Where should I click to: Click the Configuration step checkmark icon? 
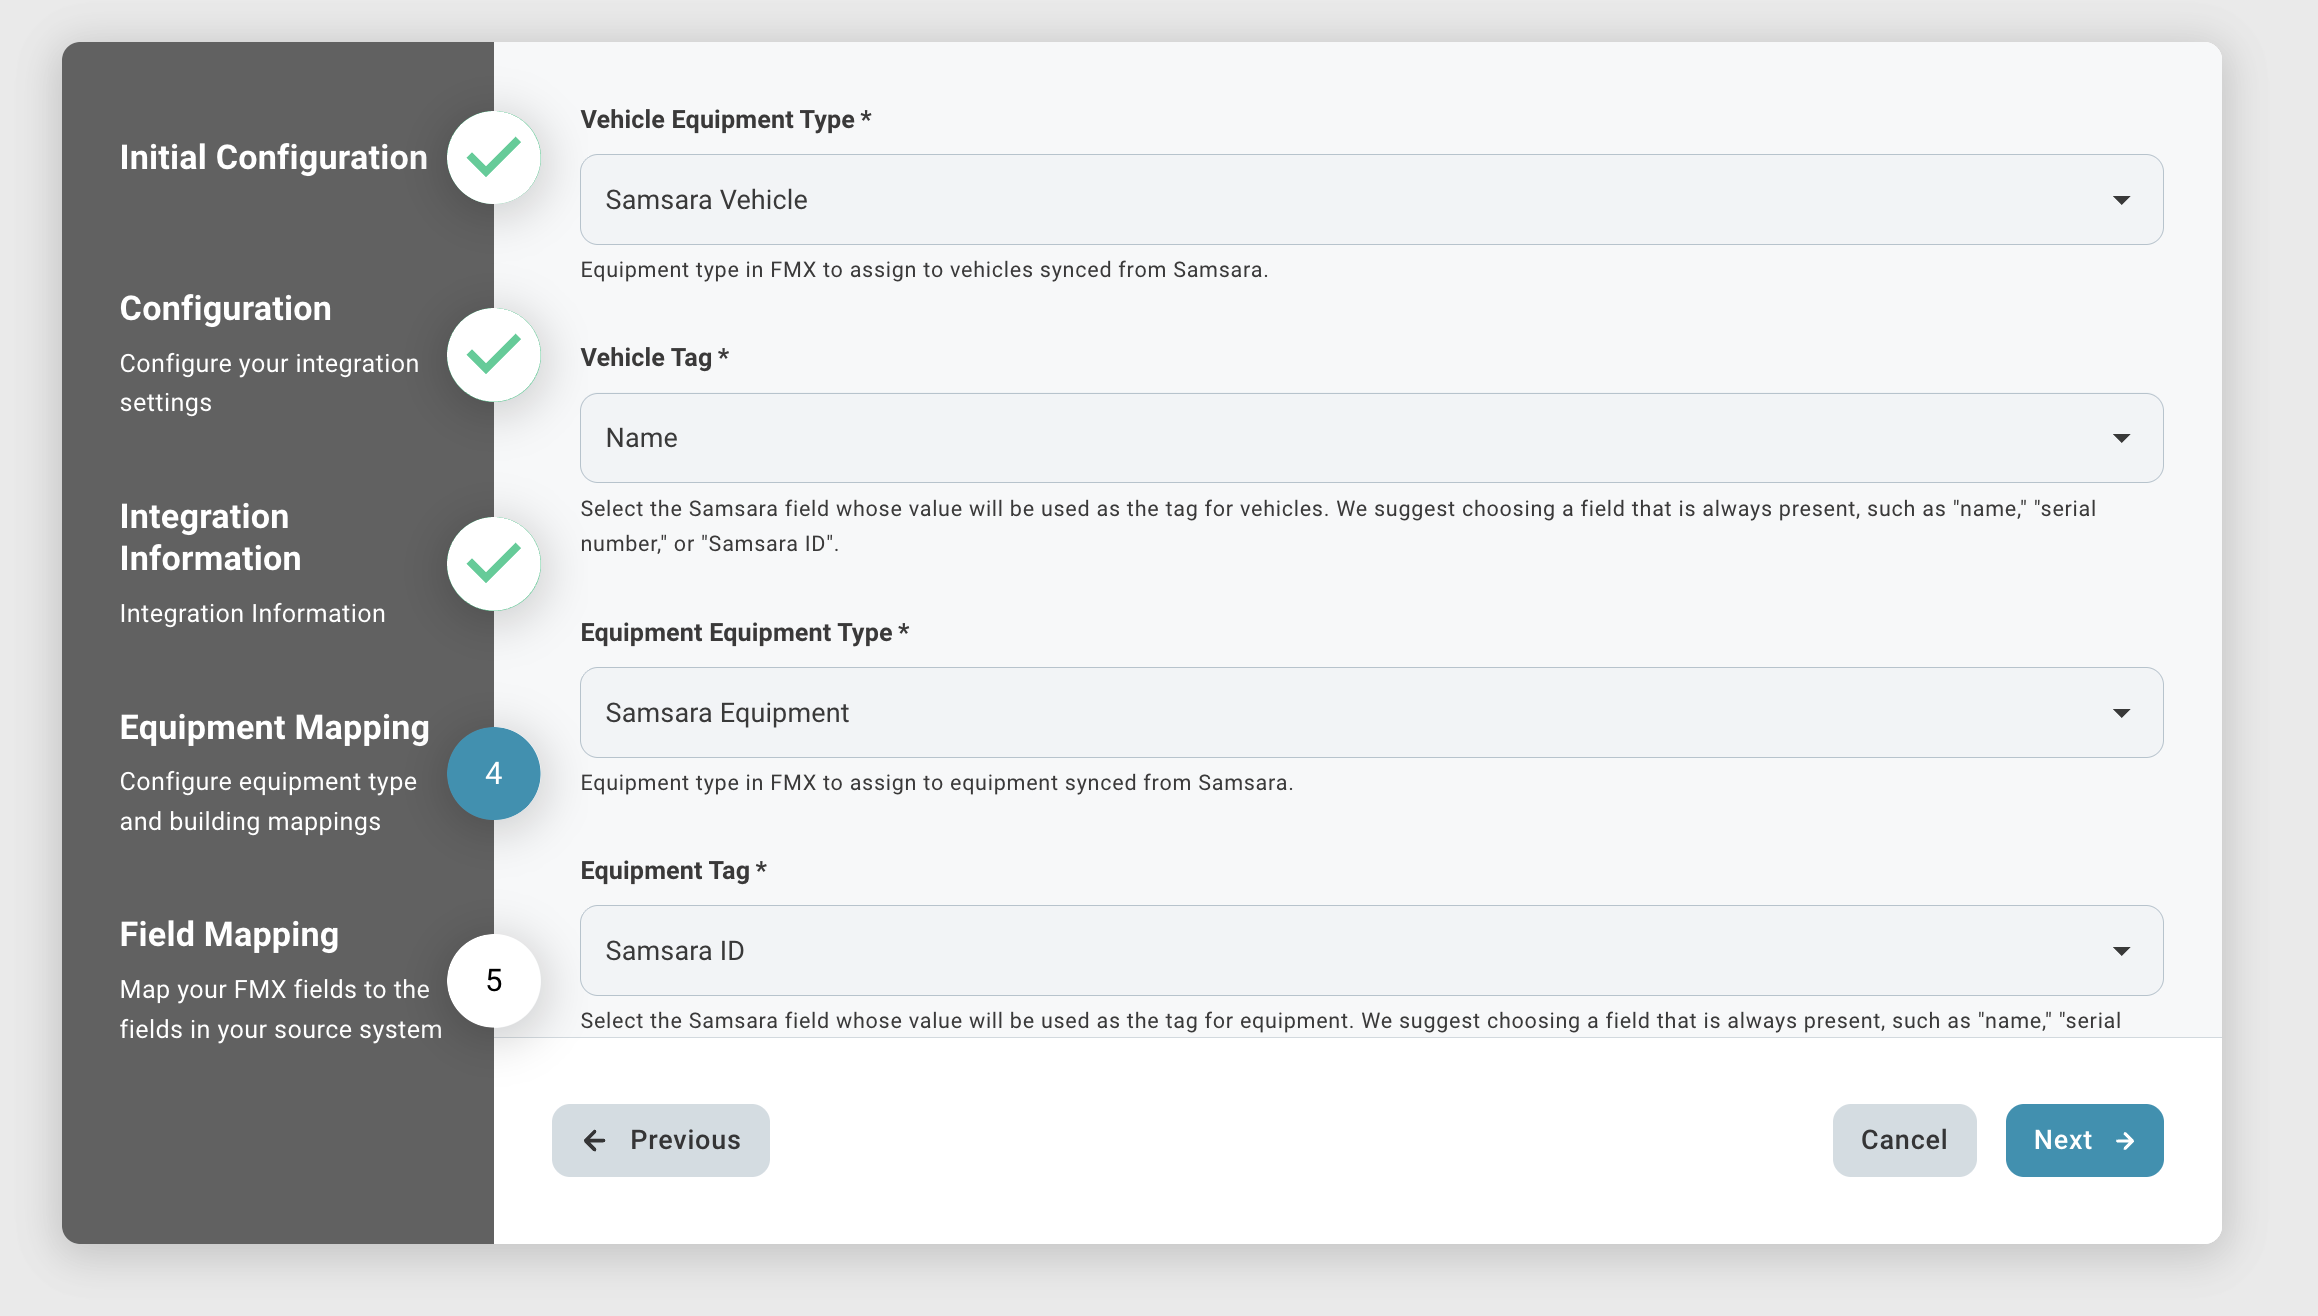[493, 355]
